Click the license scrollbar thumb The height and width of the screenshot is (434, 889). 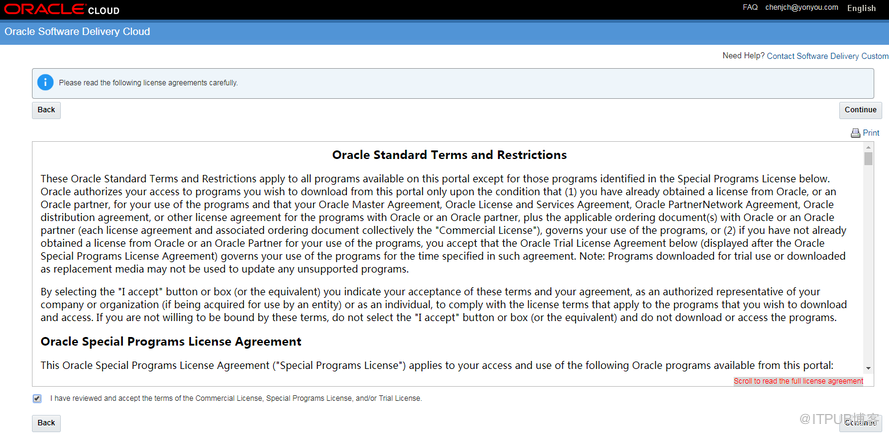(x=868, y=158)
